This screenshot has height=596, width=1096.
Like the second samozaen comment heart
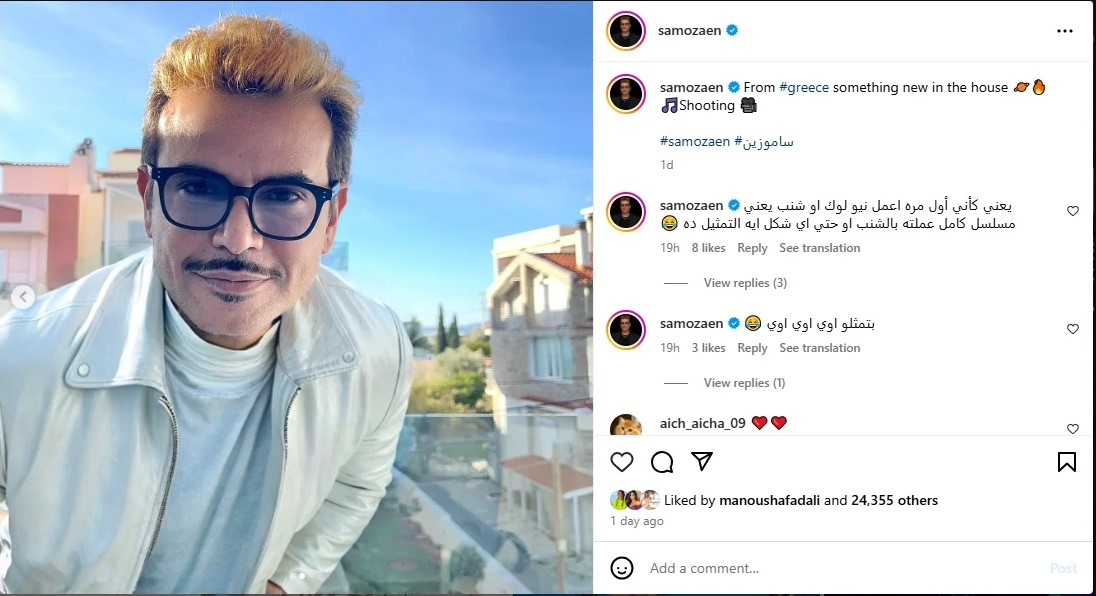coord(1073,329)
